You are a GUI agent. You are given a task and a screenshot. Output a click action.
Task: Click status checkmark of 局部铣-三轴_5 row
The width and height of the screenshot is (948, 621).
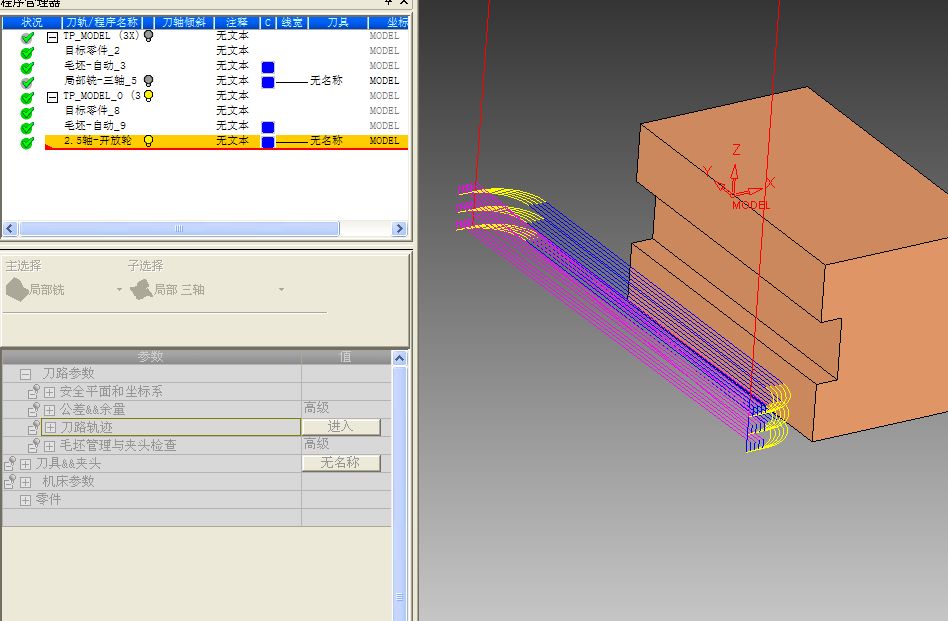click(x=27, y=83)
